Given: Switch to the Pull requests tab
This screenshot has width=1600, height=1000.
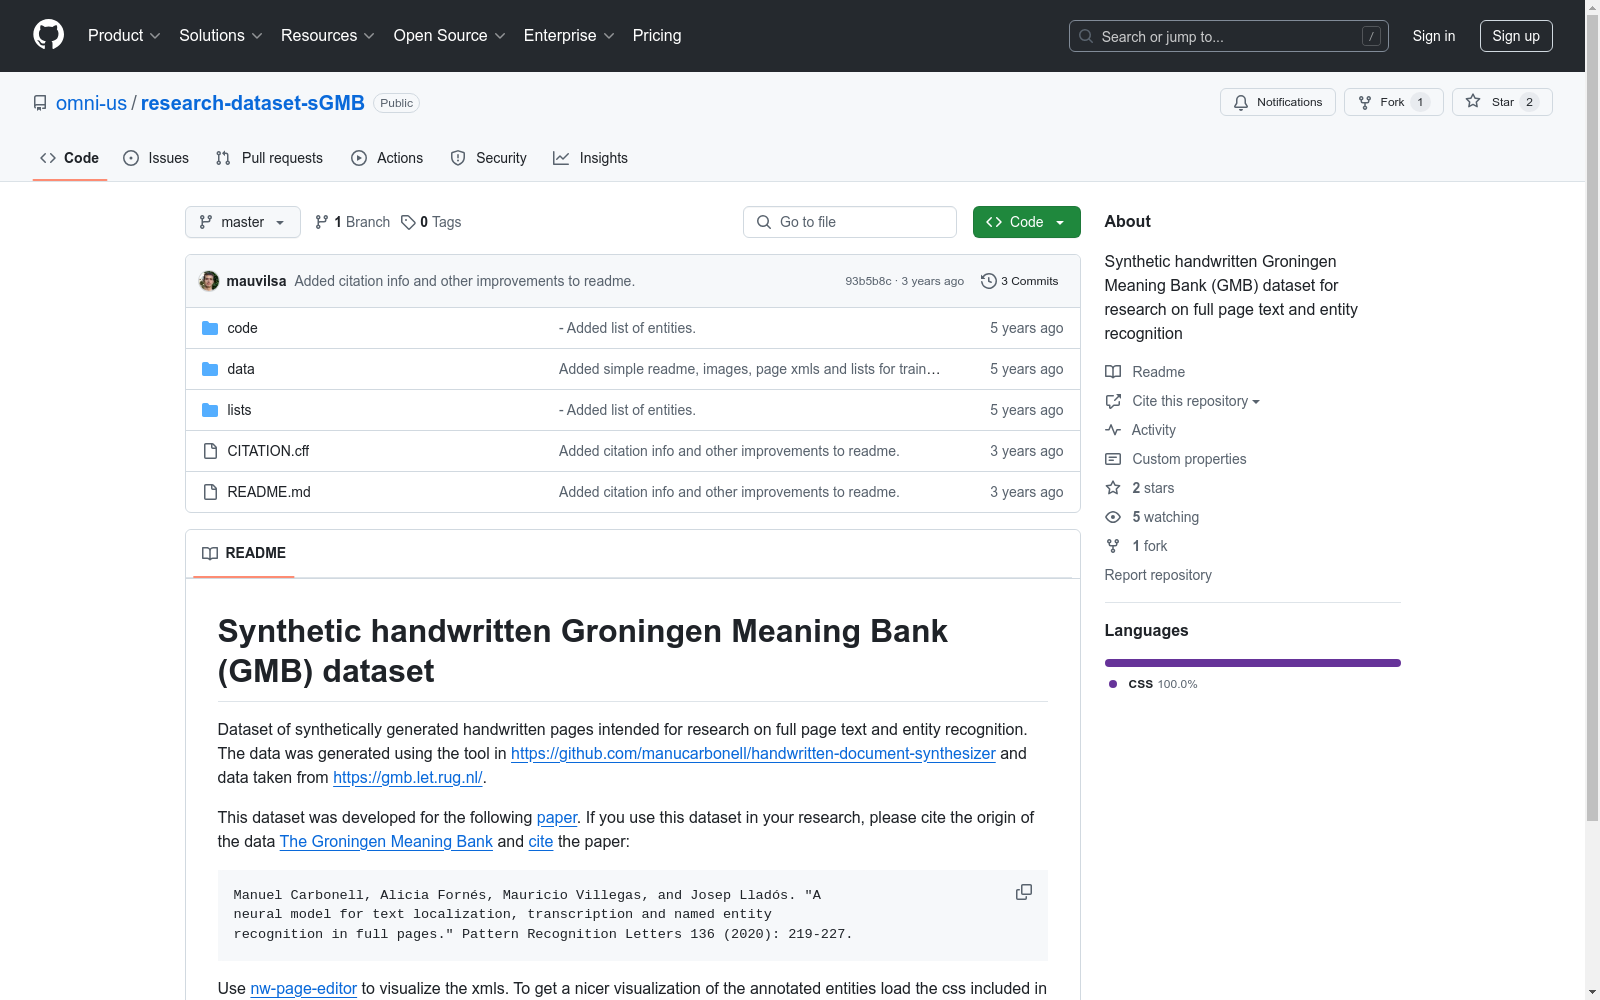Looking at the screenshot, I should pos(269,158).
